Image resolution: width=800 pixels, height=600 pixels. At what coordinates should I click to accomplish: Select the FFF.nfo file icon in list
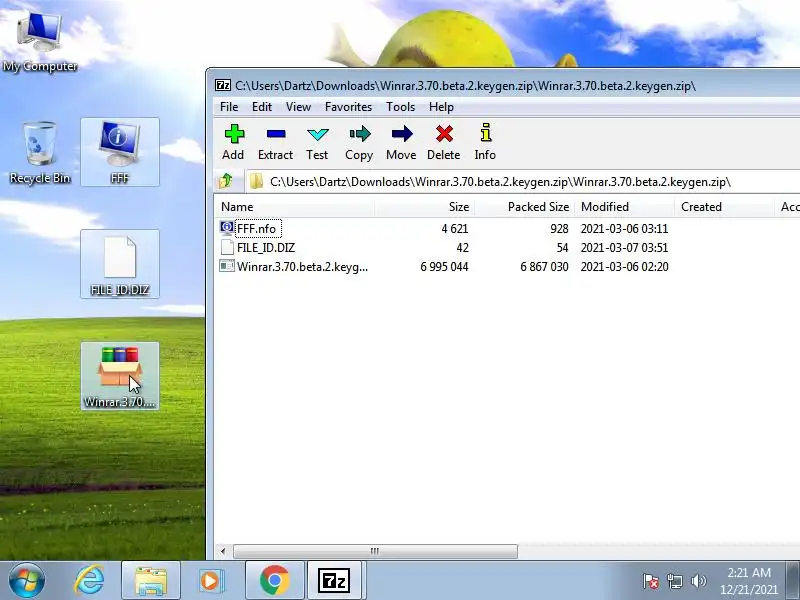(227, 228)
